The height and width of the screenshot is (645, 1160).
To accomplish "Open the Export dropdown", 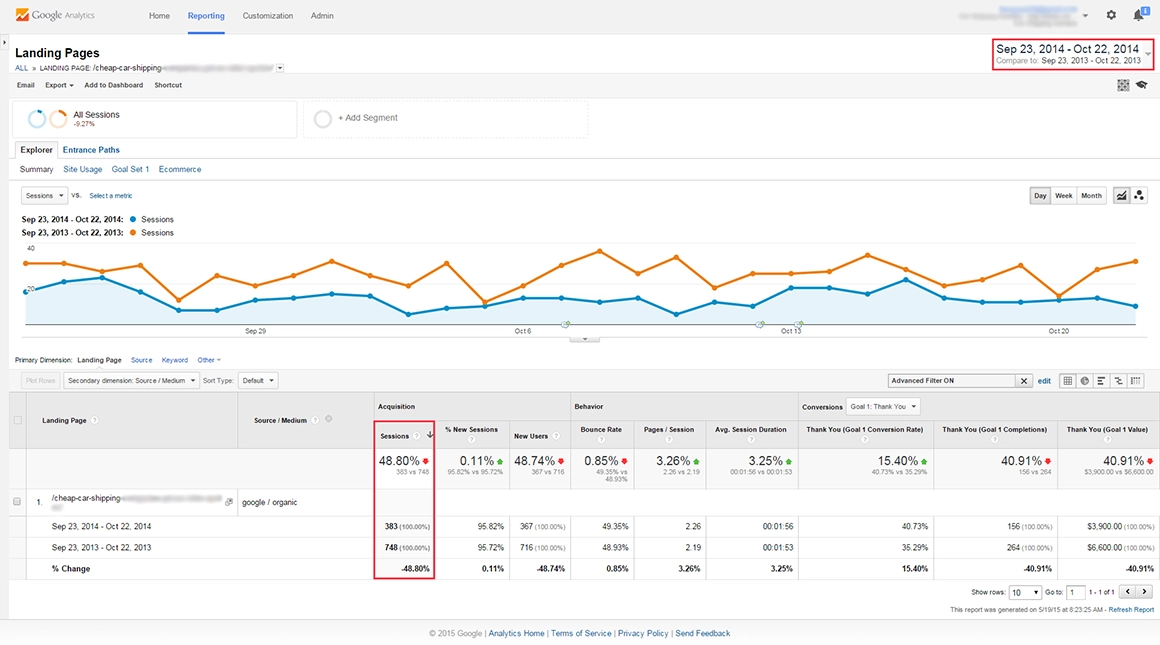I will (59, 85).
